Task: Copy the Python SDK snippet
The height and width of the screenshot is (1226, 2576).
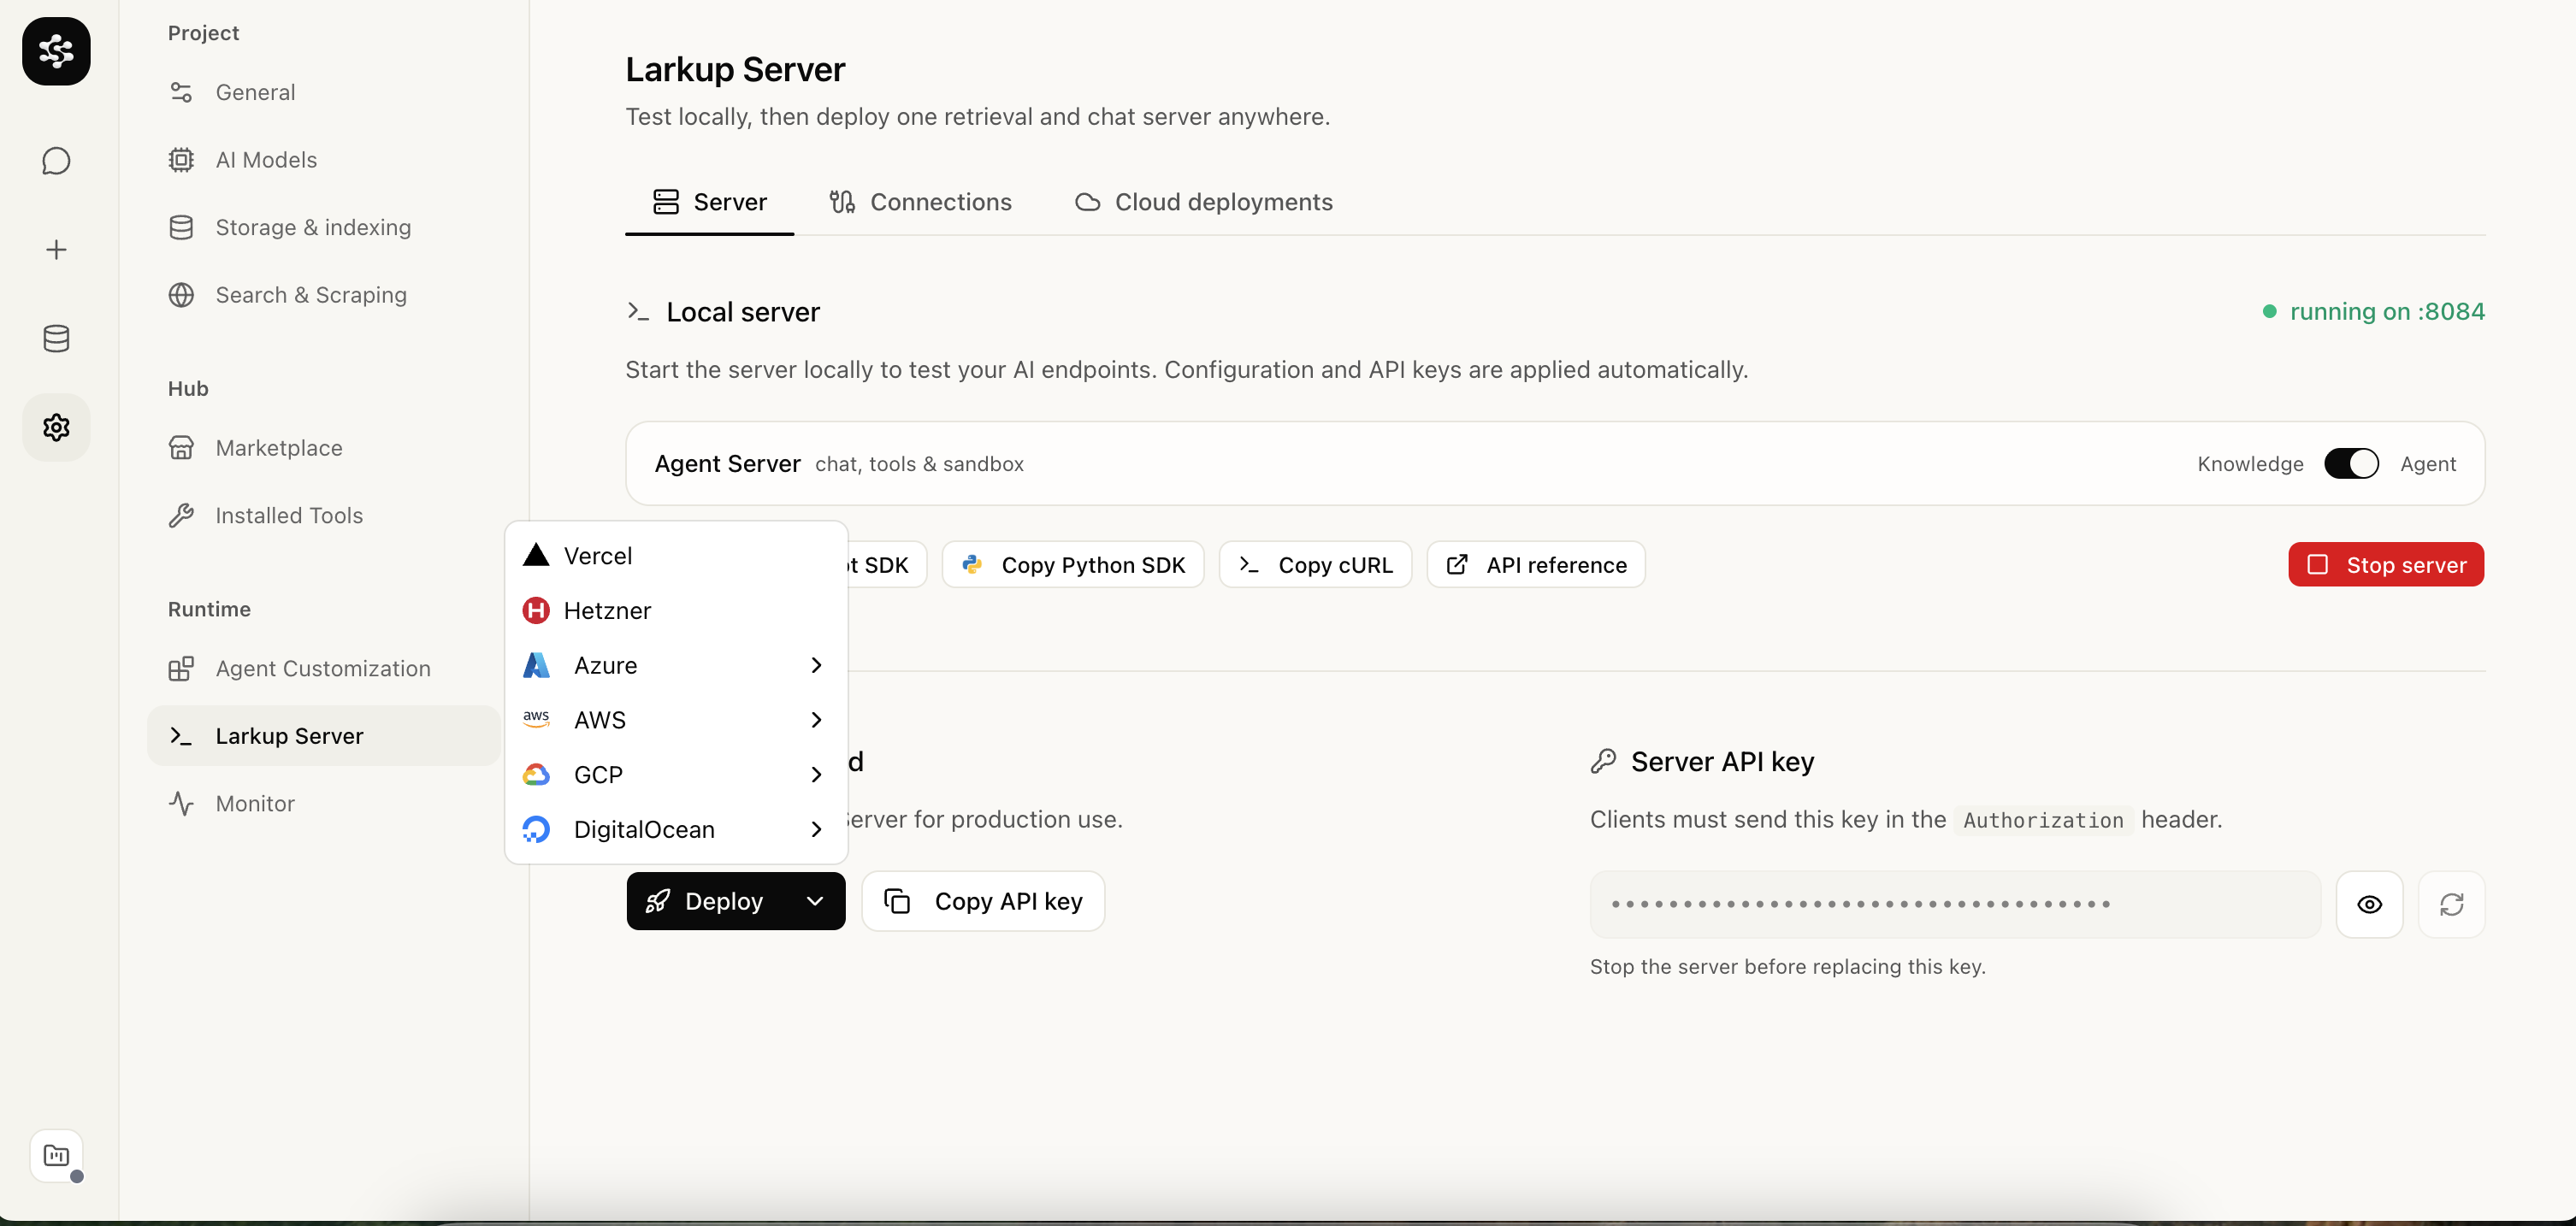Action: 1073,565
